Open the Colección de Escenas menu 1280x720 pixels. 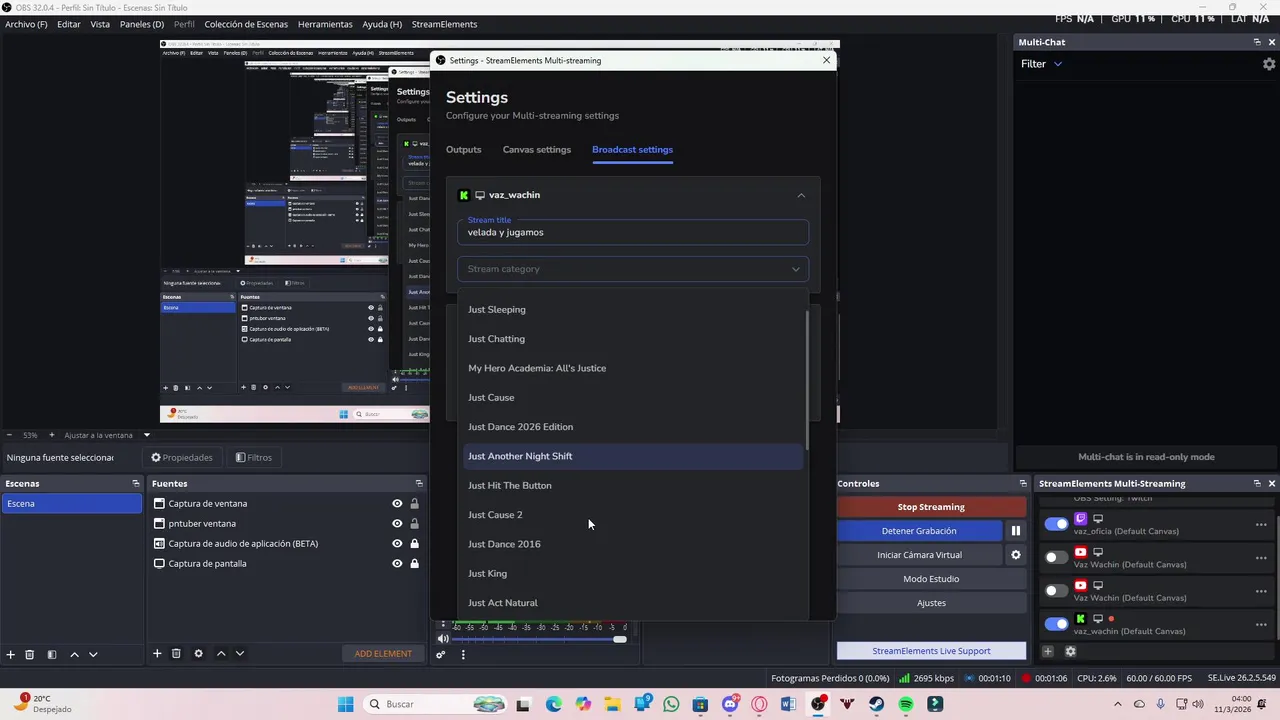[x=246, y=24]
